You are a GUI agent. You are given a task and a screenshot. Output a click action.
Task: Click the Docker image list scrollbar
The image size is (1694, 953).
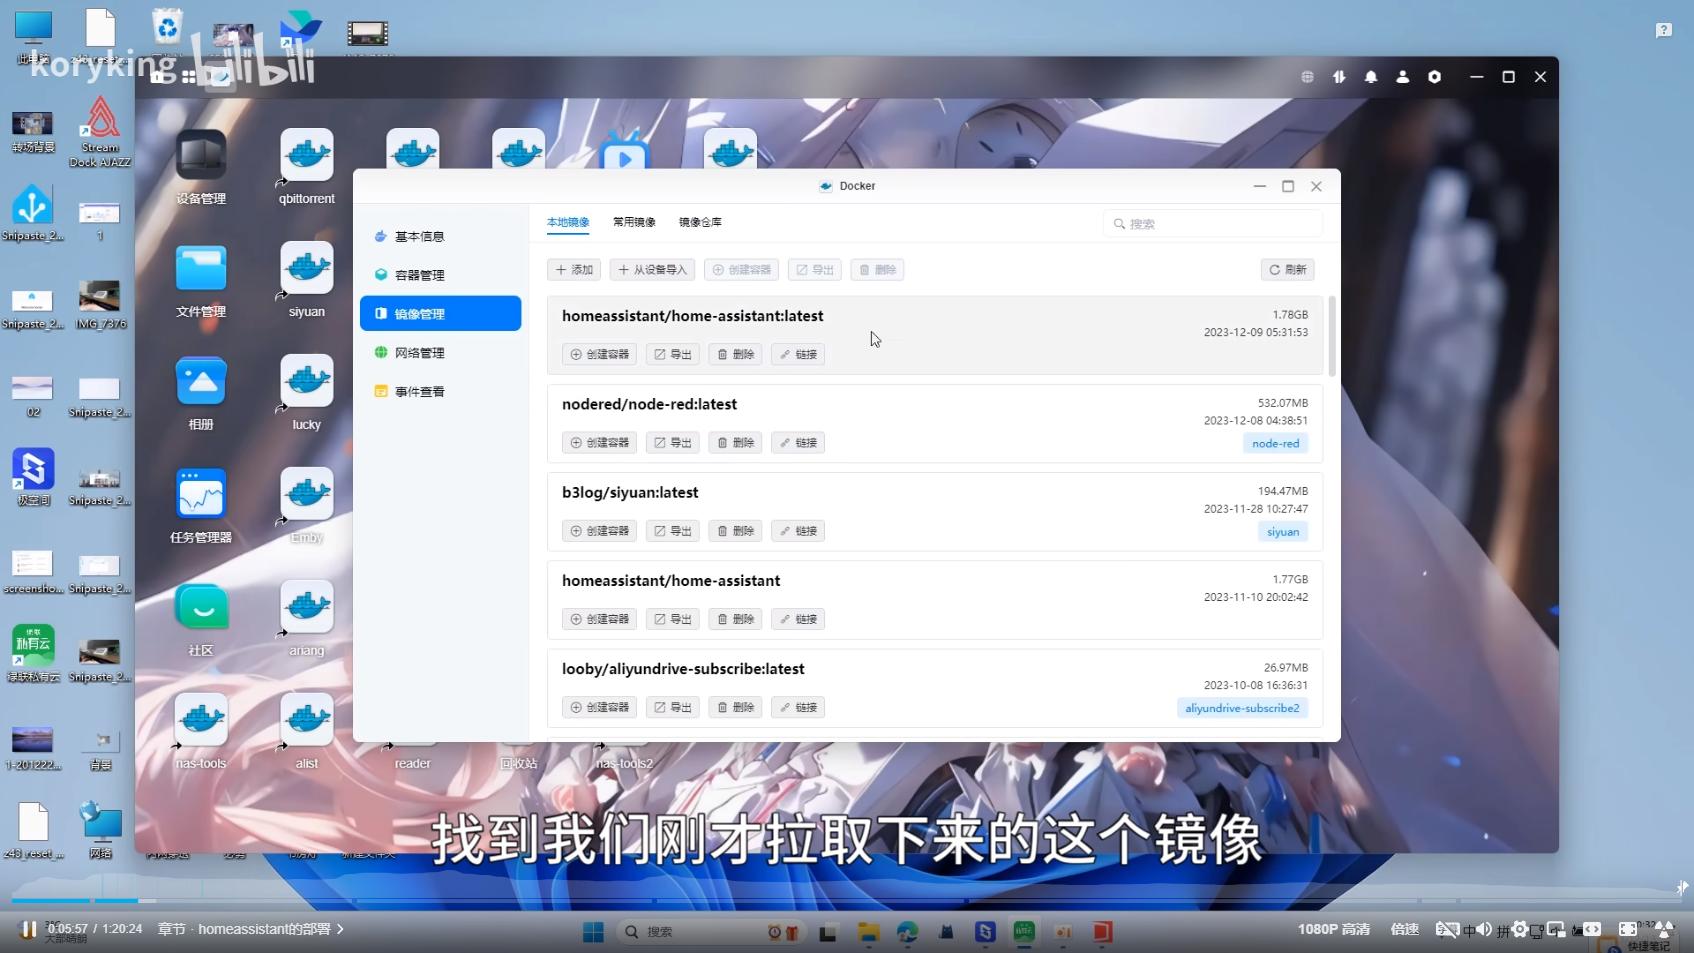point(1332,336)
